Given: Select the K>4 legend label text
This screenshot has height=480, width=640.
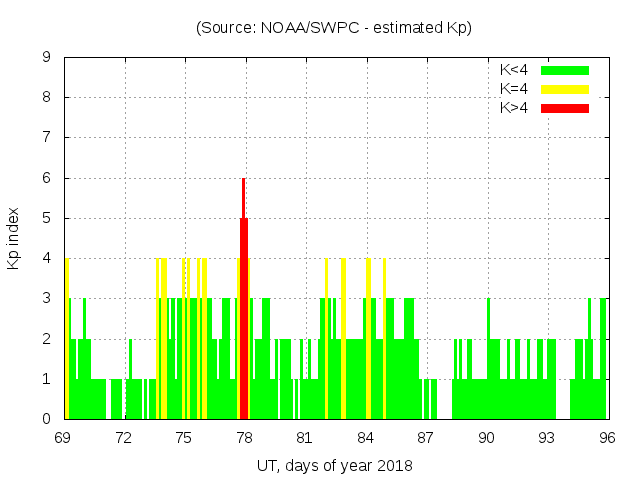Looking at the screenshot, I should [x=514, y=108].
